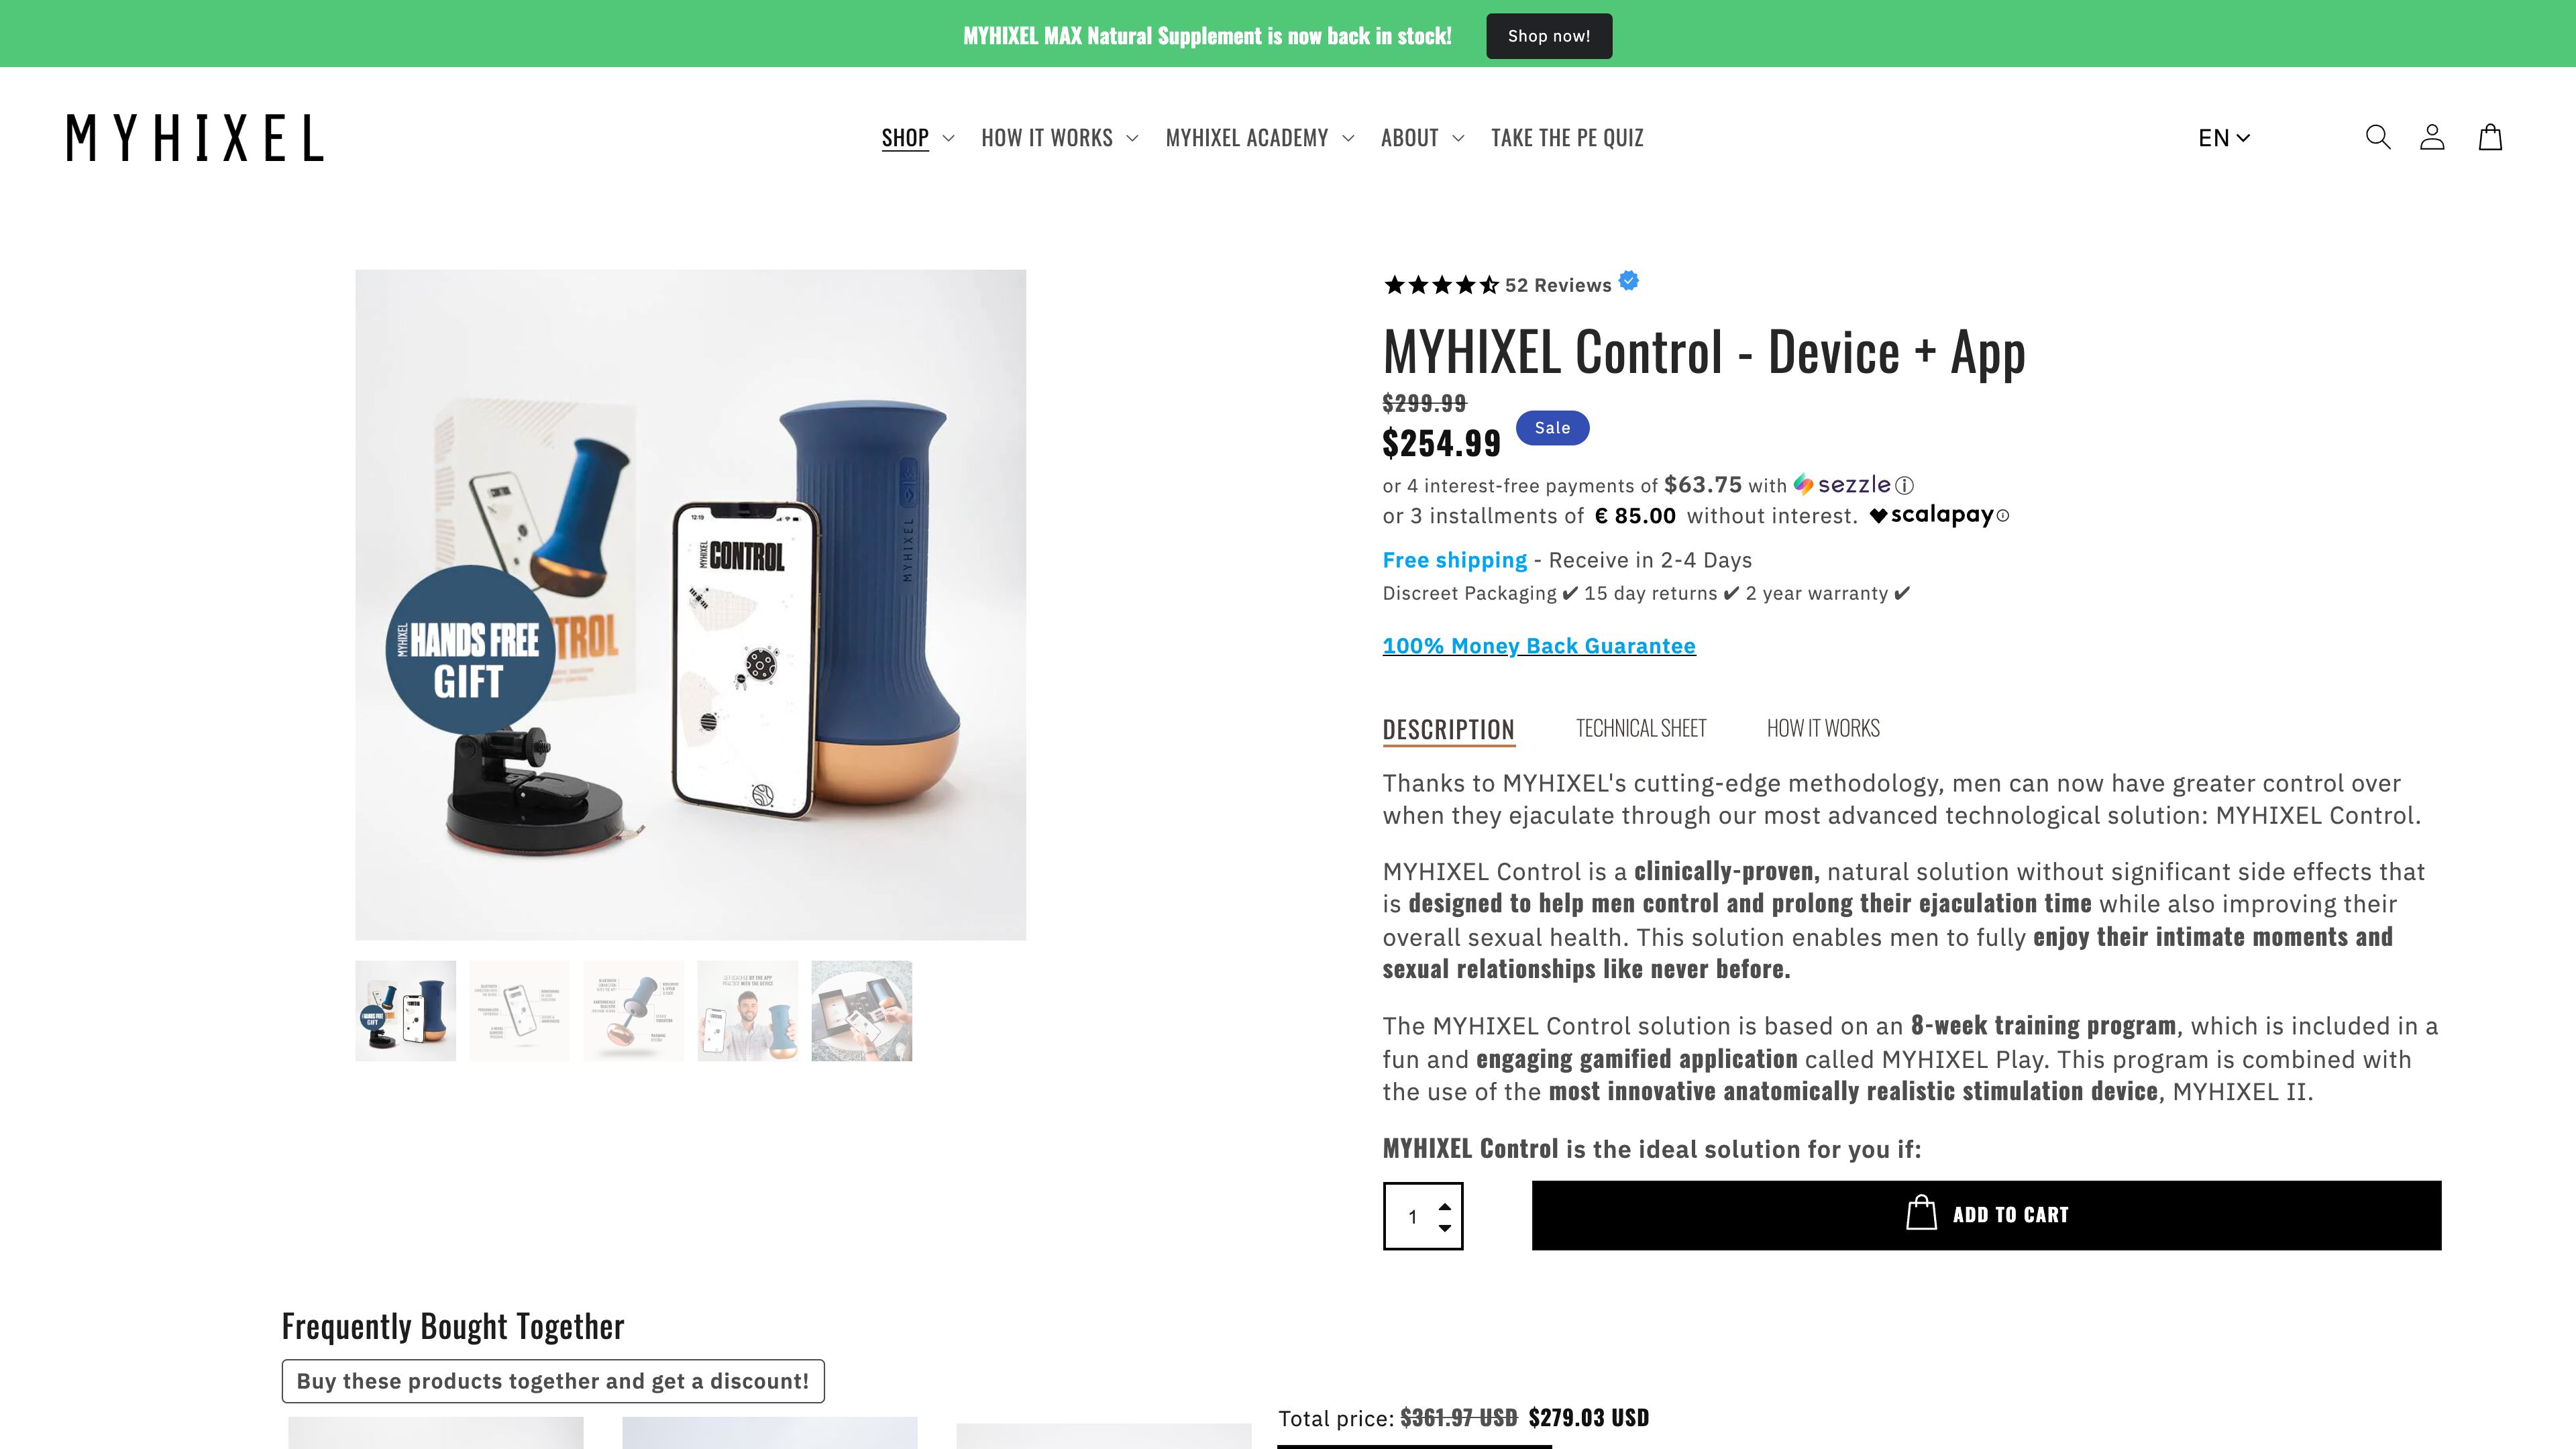Increase quantity with the up arrow
The image size is (2576, 1449).
[x=1445, y=1206]
